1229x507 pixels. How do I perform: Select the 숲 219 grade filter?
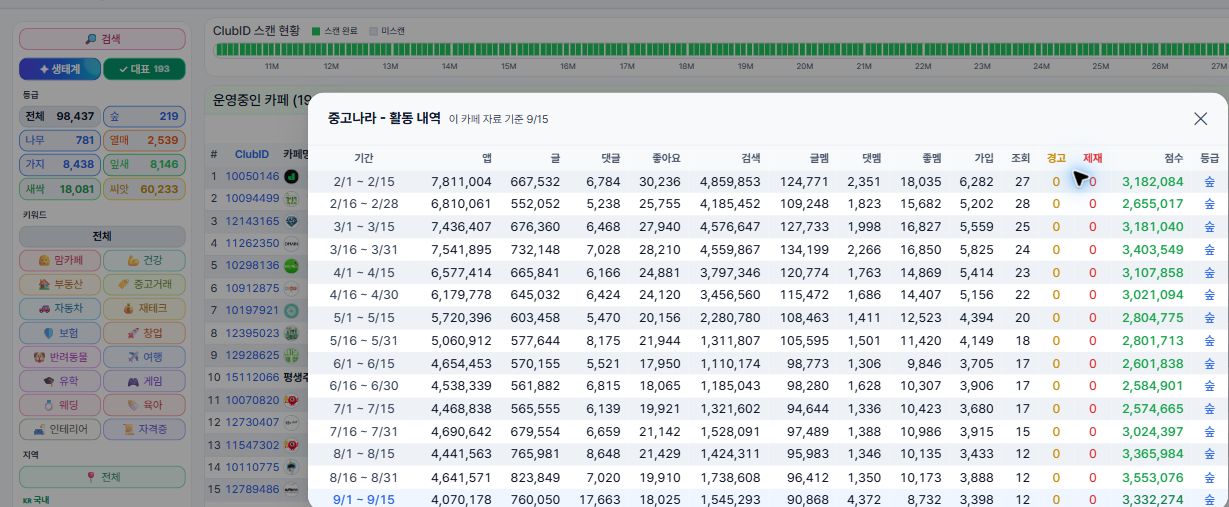tap(144, 116)
